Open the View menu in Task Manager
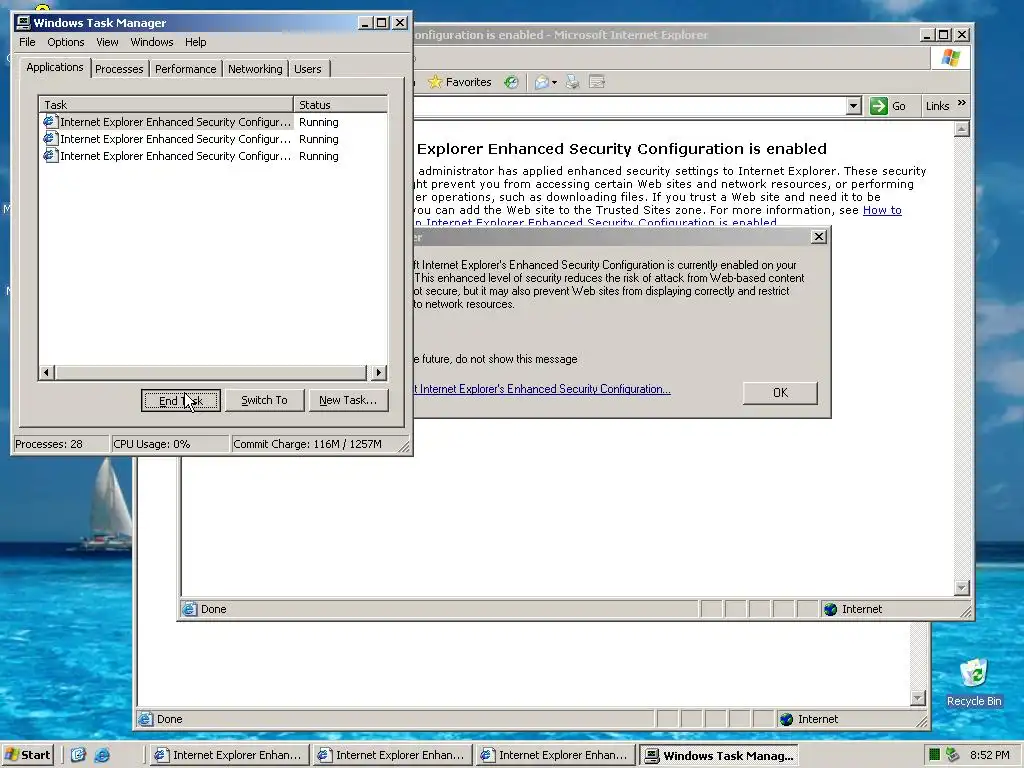This screenshot has height=768, width=1024. [x=107, y=42]
